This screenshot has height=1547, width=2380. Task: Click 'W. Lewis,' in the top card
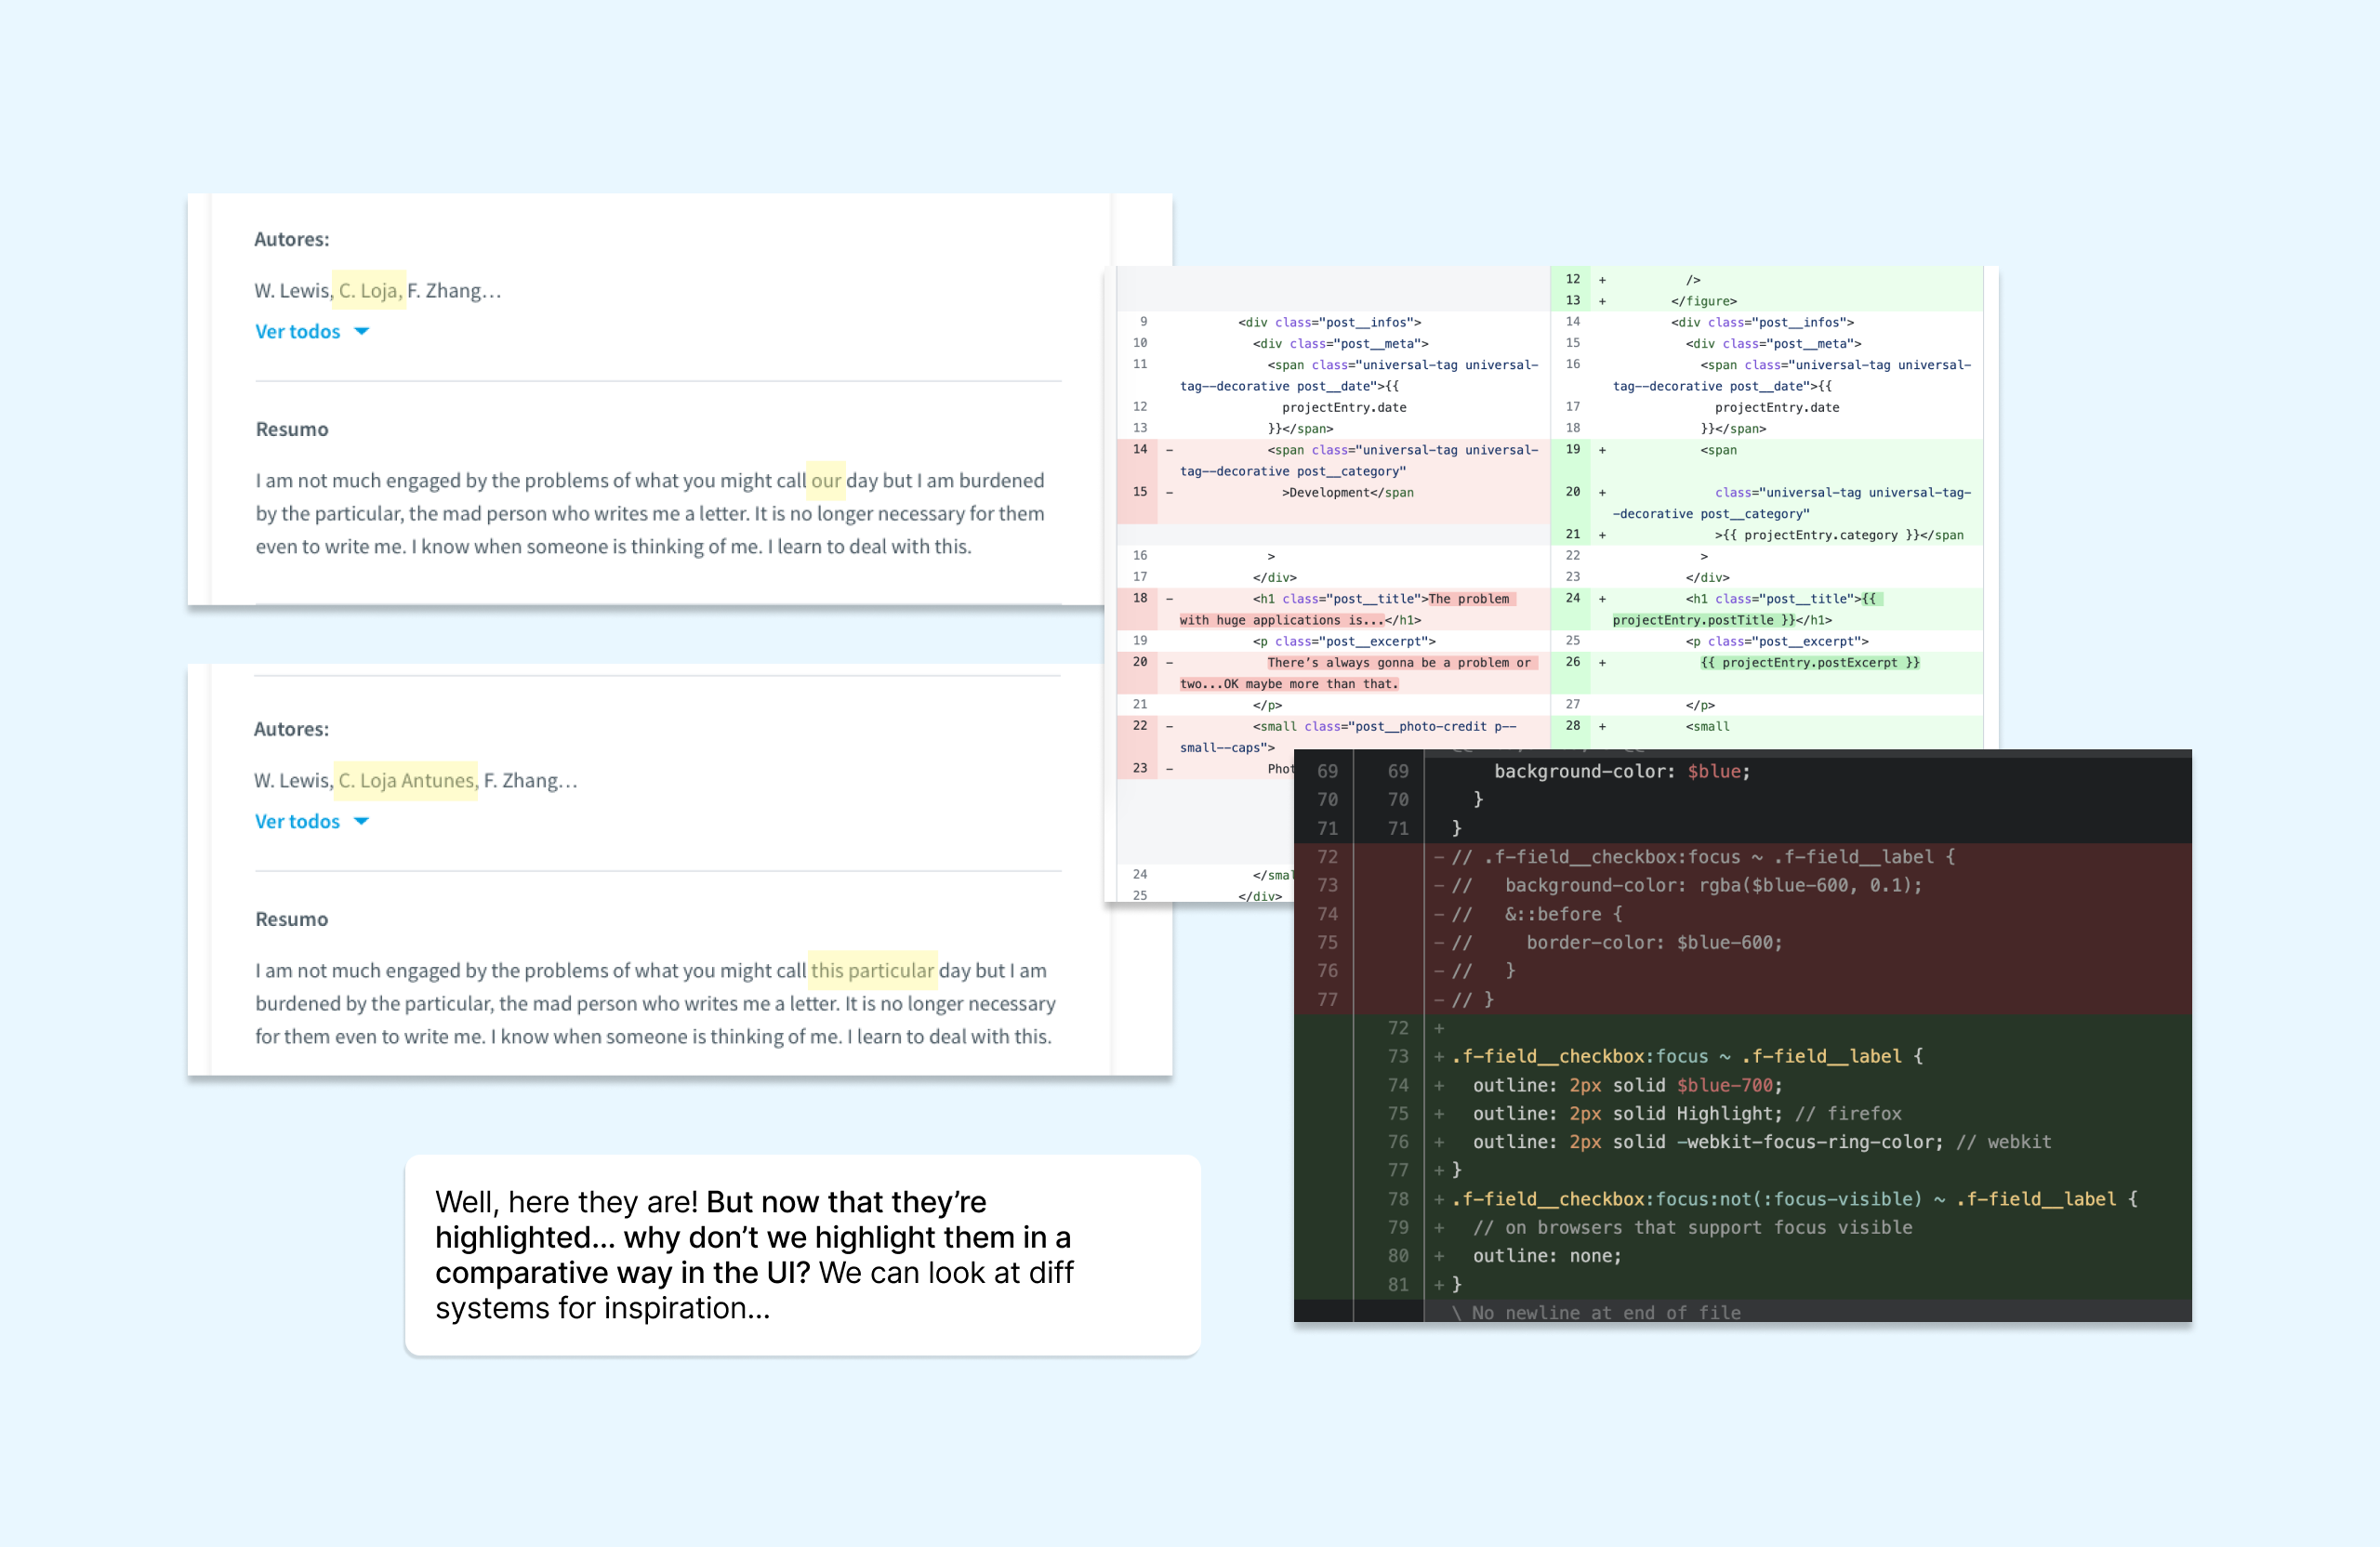pyautogui.click(x=293, y=290)
